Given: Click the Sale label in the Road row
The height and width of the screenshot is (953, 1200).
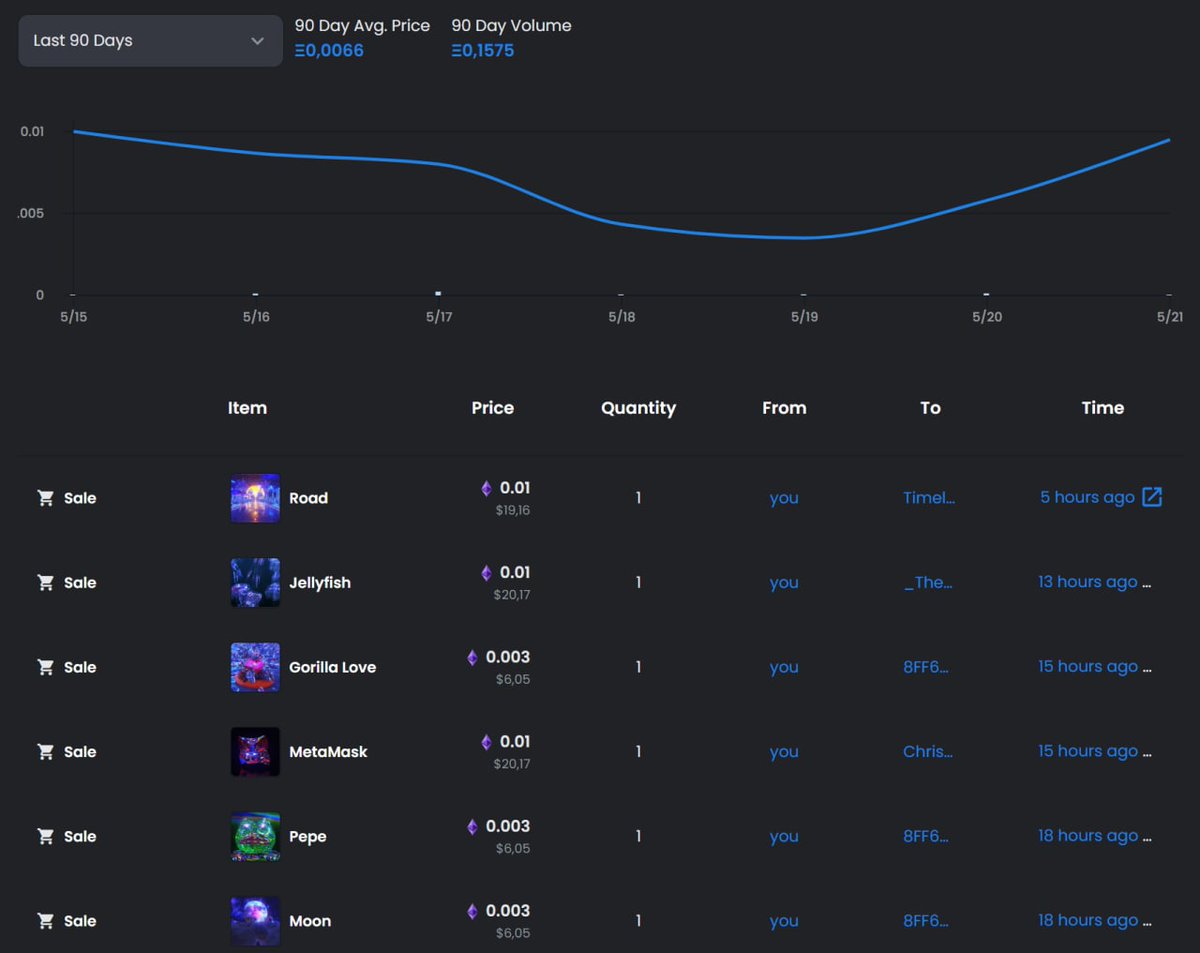Looking at the screenshot, I should point(80,498).
